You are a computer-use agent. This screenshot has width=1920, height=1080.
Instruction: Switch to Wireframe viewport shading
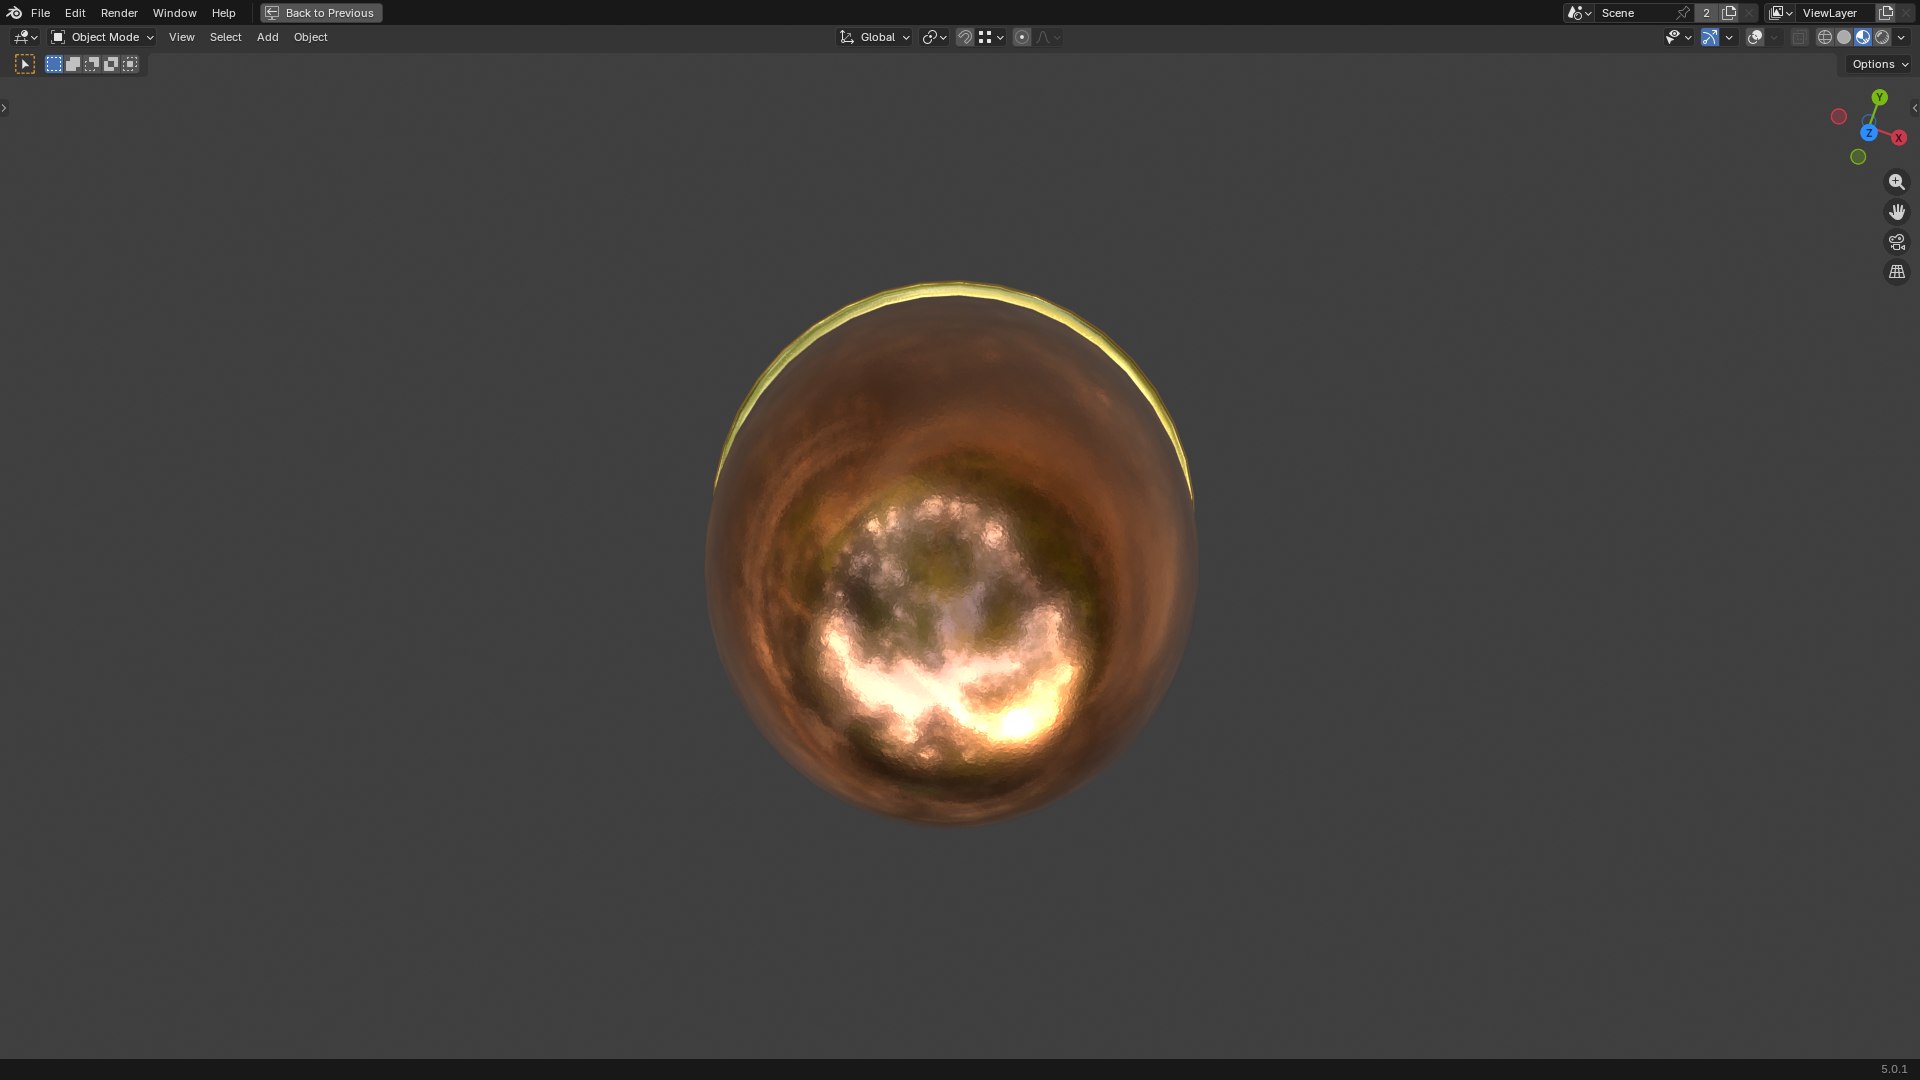(1825, 37)
